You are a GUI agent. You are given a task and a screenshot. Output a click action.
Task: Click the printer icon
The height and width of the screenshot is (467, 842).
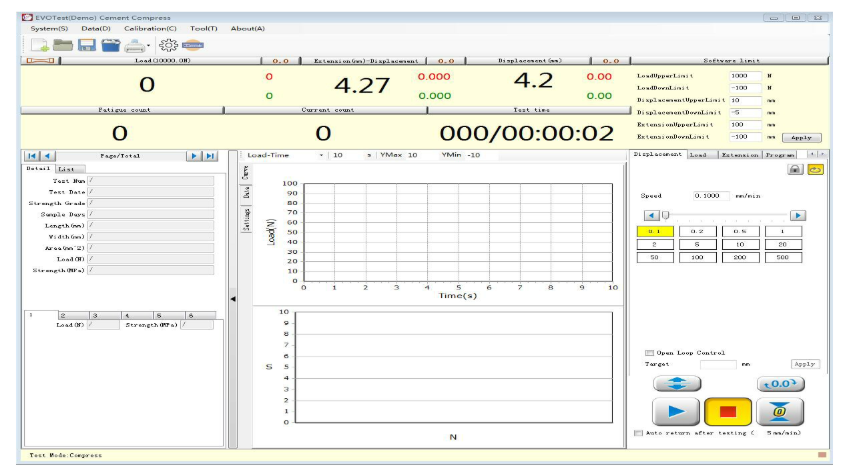[x=134, y=46]
